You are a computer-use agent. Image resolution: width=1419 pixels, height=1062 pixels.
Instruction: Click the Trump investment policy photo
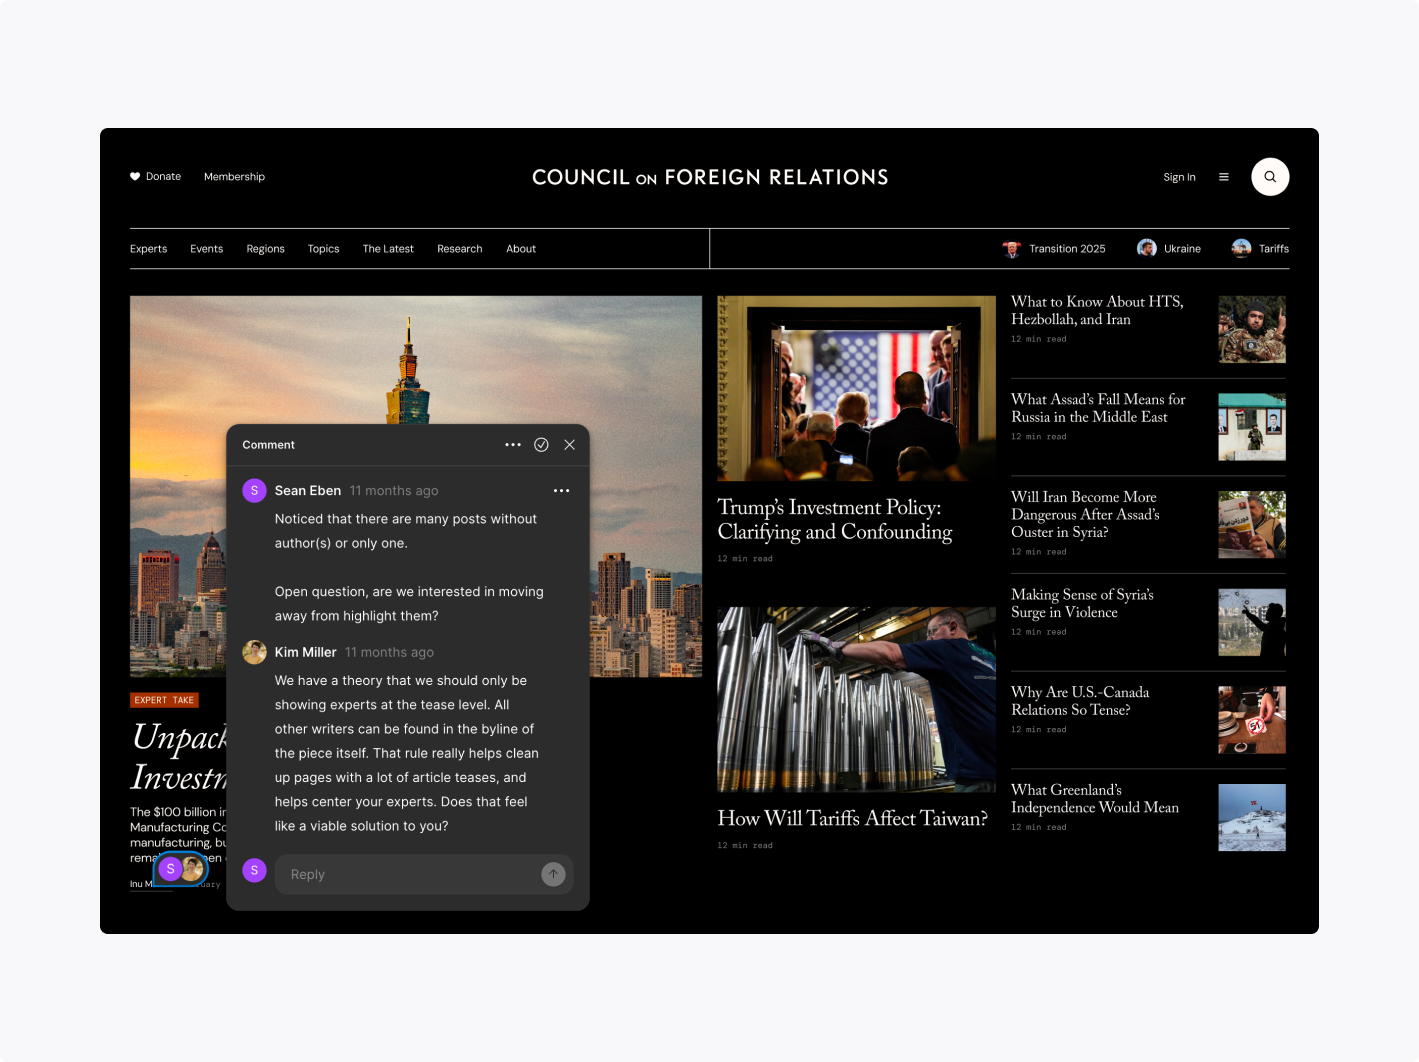pos(856,388)
